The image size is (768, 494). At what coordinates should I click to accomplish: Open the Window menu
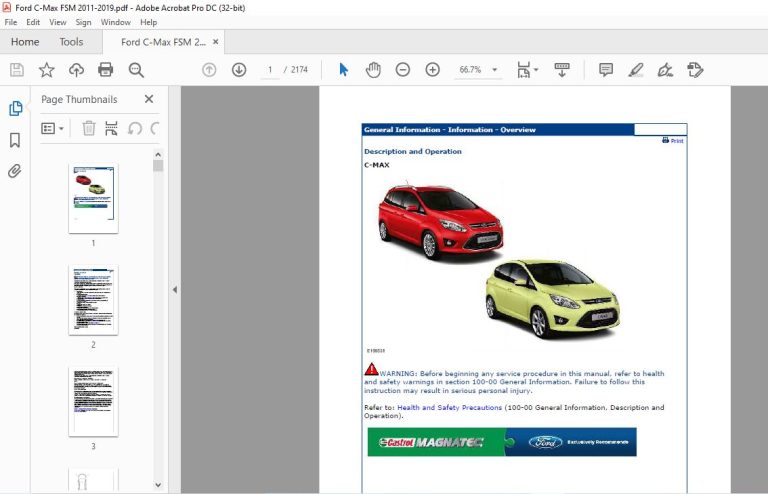116,22
